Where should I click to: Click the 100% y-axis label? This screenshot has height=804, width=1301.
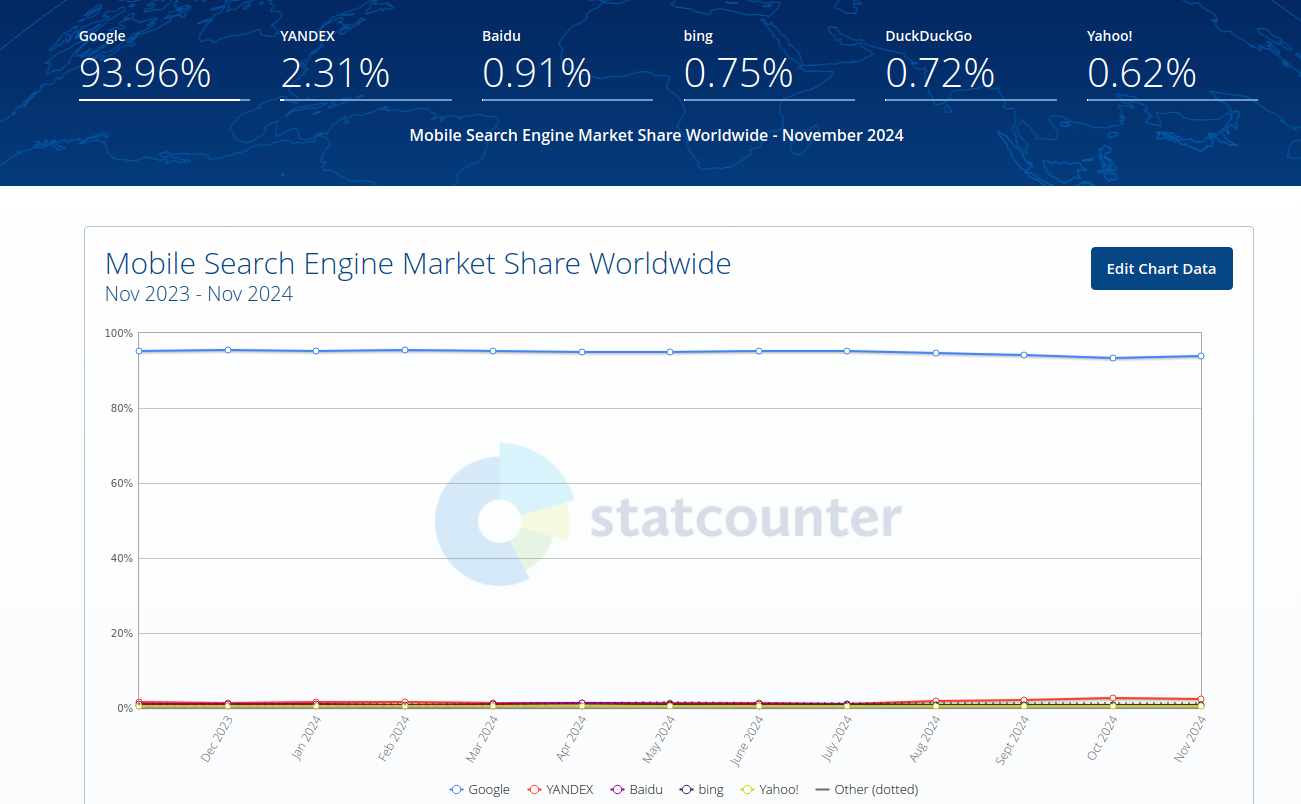coord(119,333)
